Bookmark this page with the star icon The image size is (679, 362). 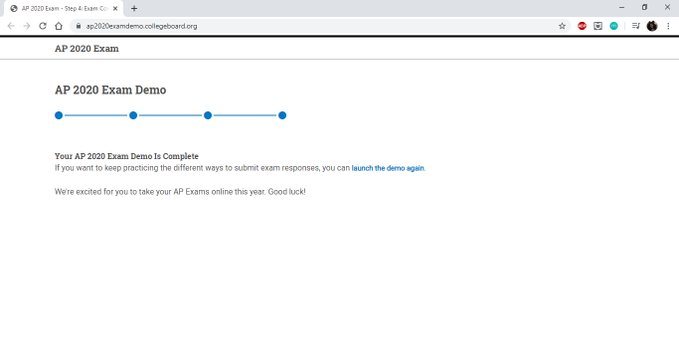click(562, 26)
